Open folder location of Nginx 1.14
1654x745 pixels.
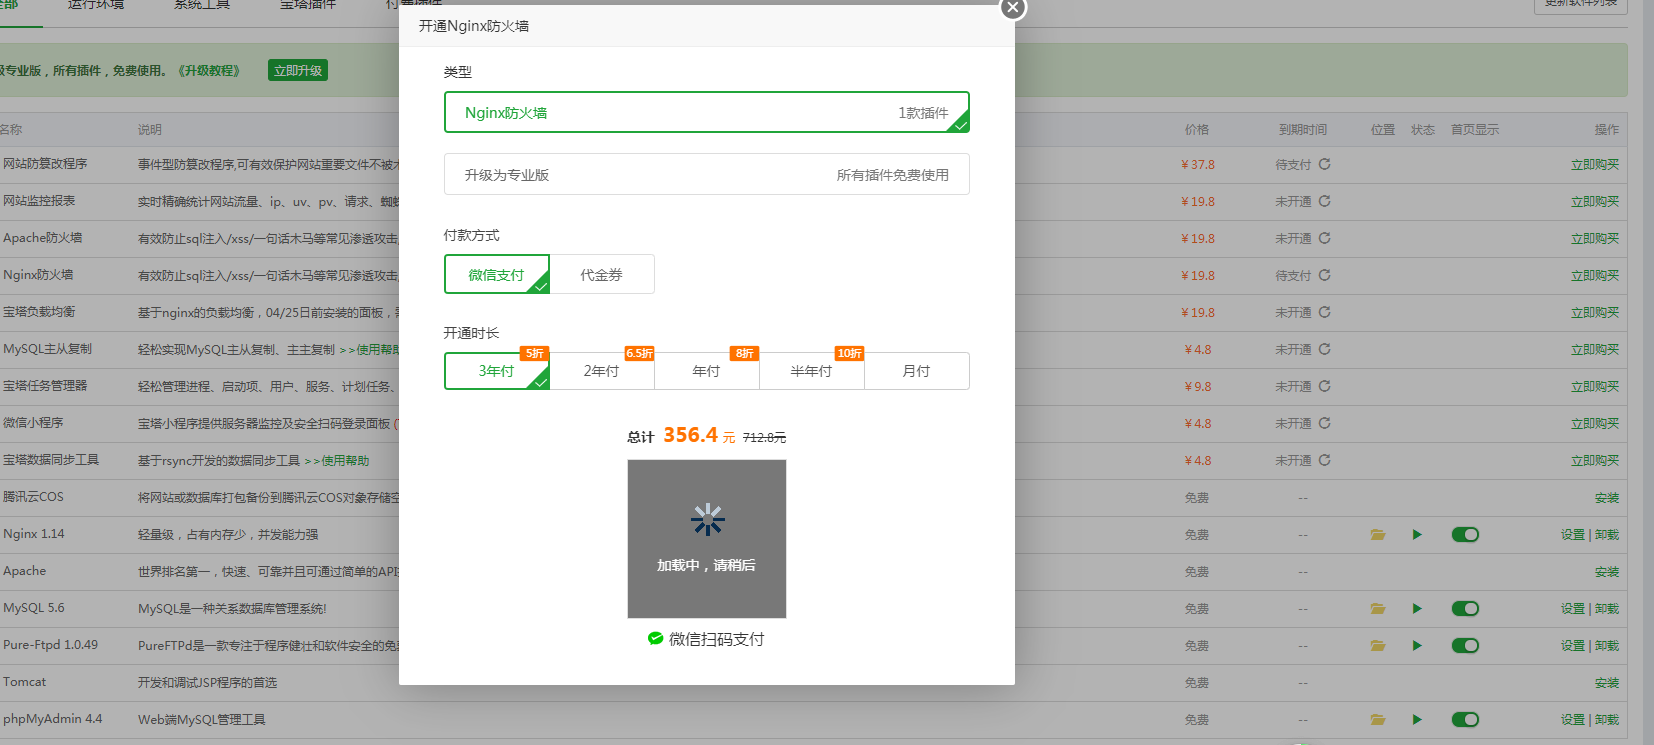[1378, 535]
